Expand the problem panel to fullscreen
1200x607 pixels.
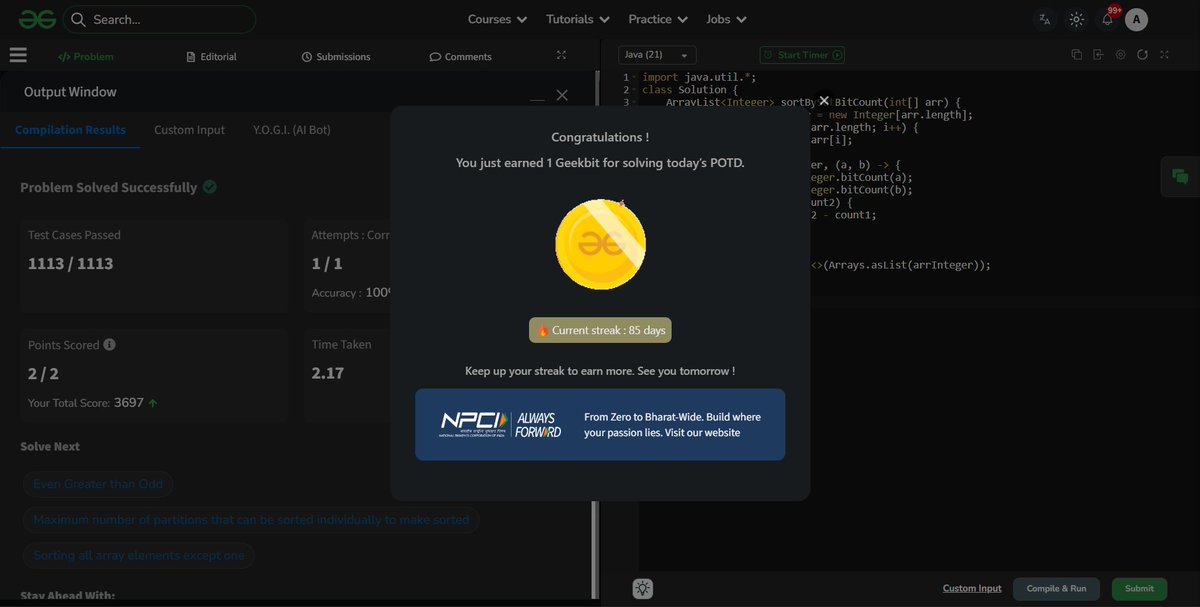click(561, 55)
